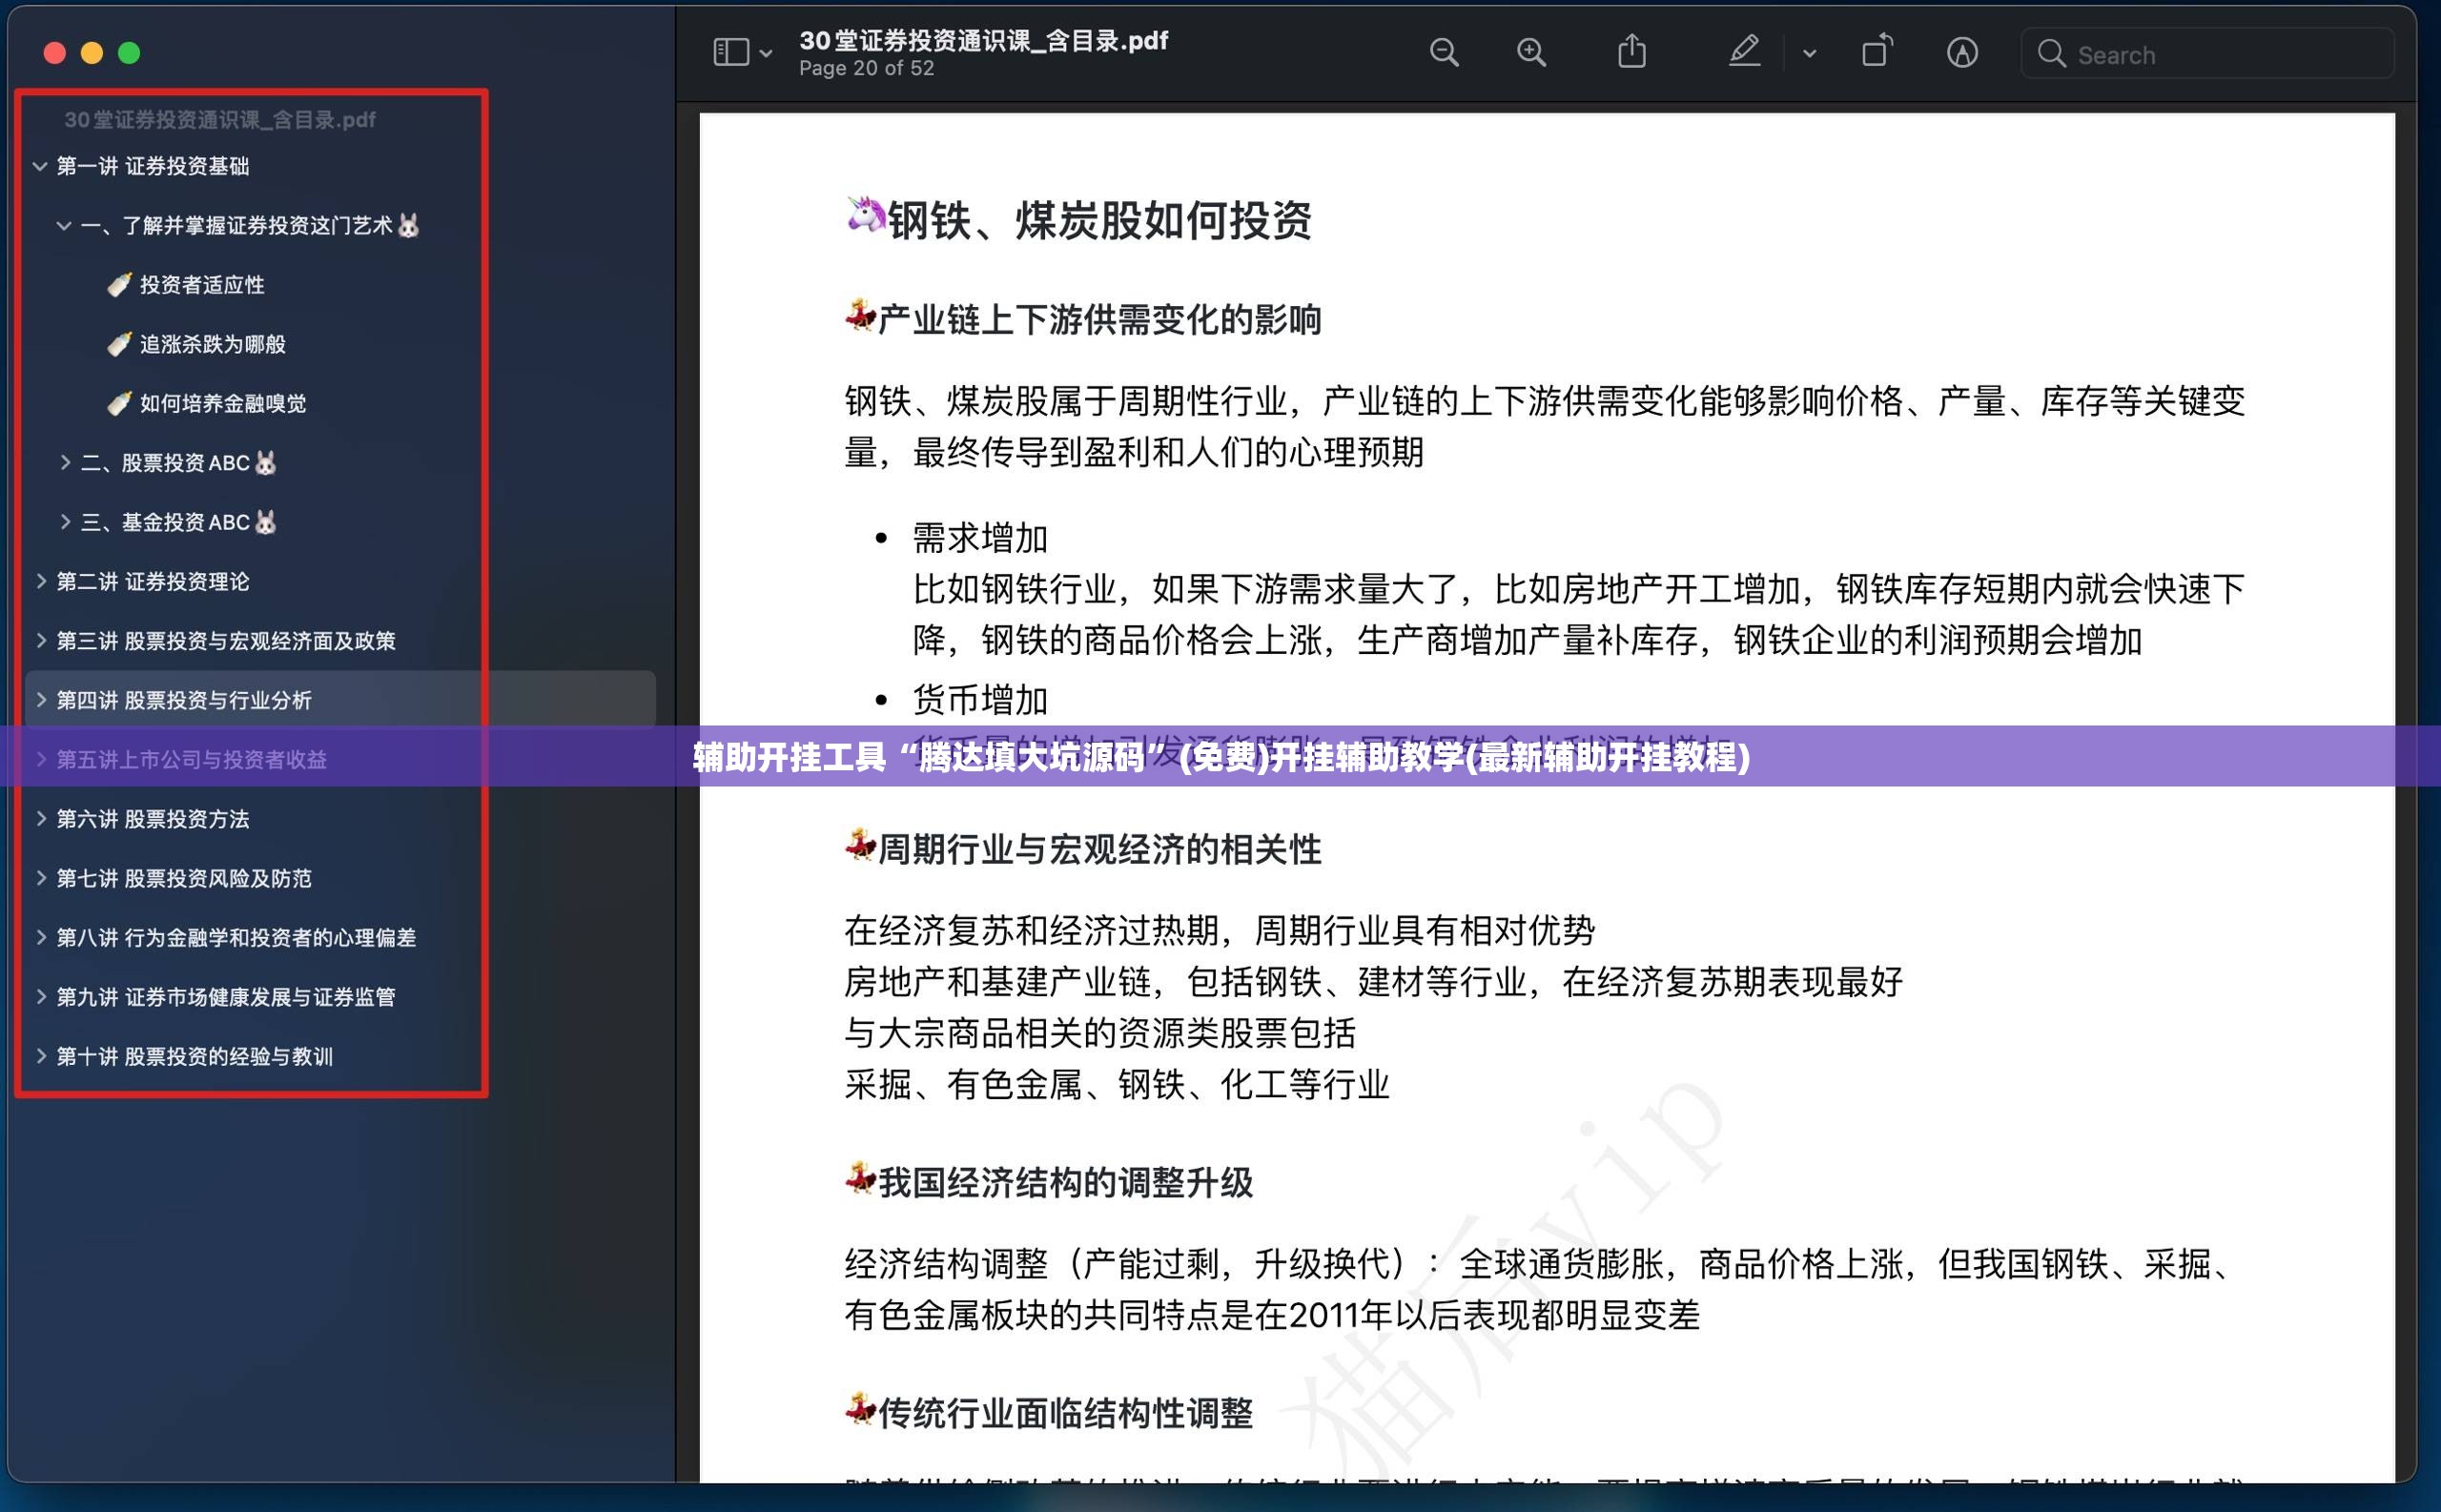
Task: Expand 第六讲 股票投资方法 chevron
Action: [x=41, y=818]
